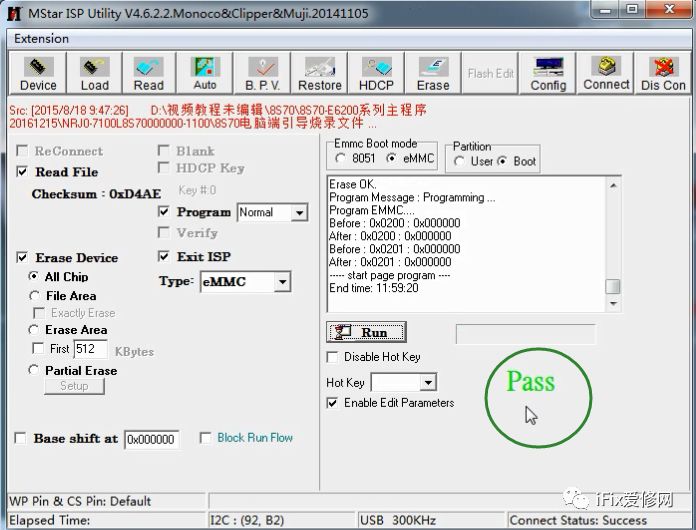Image resolution: width=696 pixels, height=530 pixels.
Task: Toggle the Program checkbox
Action: (x=164, y=211)
